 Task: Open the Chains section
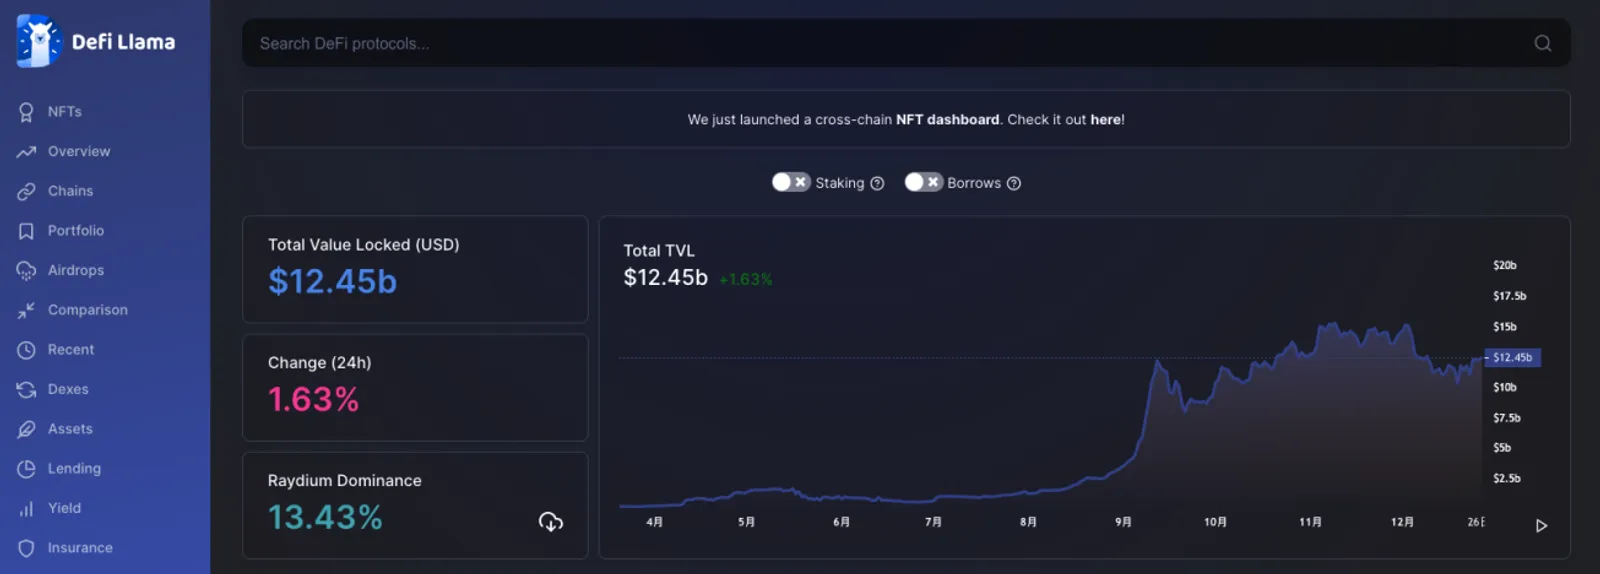tap(70, 191)
